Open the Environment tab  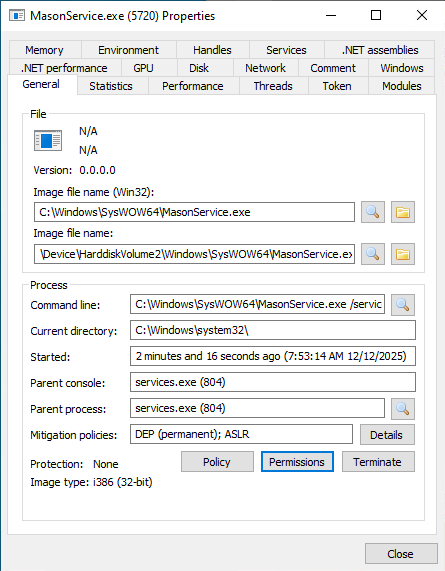point(129,50)
